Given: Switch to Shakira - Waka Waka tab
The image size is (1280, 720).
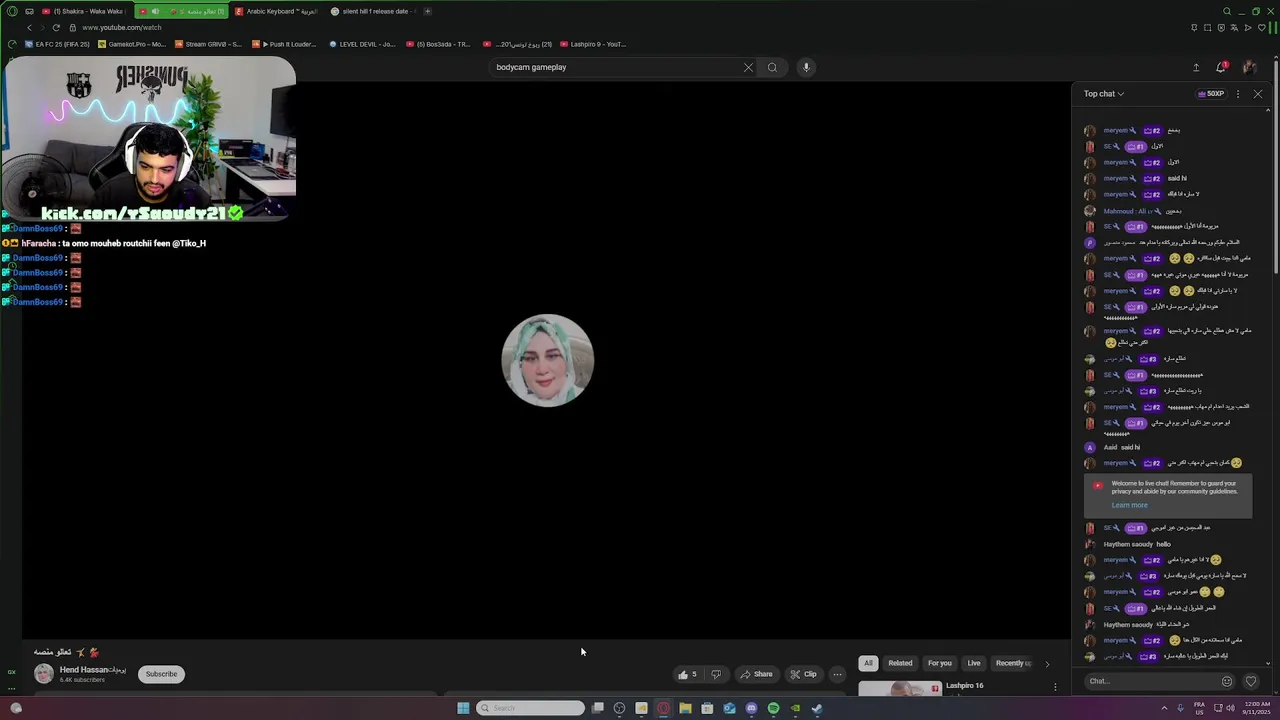Looking at the screenshot, I should [x=85, y=11].
